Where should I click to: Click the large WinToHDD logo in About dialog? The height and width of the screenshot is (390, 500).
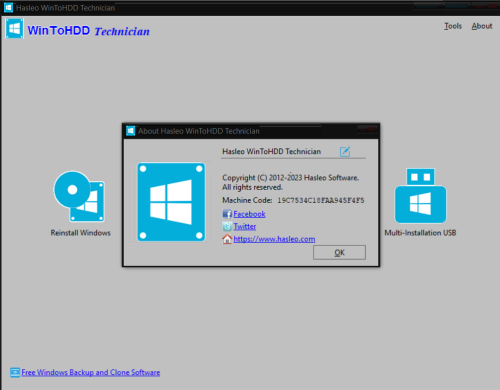[171, 202]
